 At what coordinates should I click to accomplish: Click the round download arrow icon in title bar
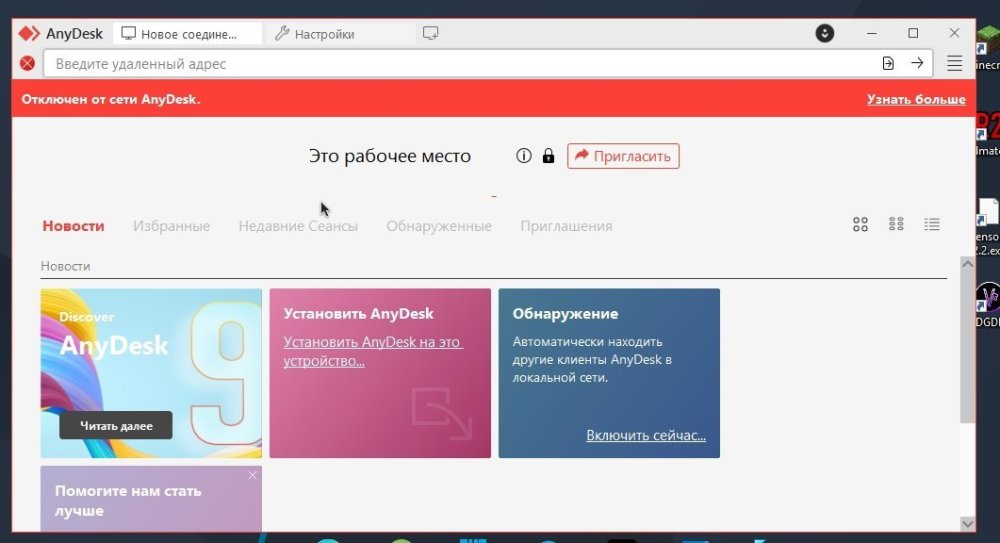point(825,33)
